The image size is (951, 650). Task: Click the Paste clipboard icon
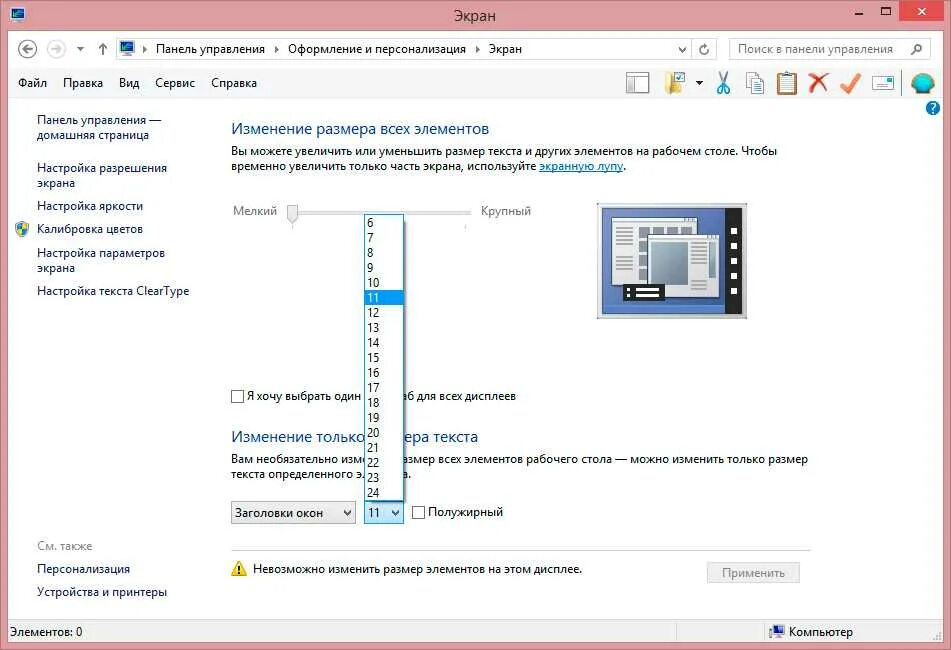(787, 83)
